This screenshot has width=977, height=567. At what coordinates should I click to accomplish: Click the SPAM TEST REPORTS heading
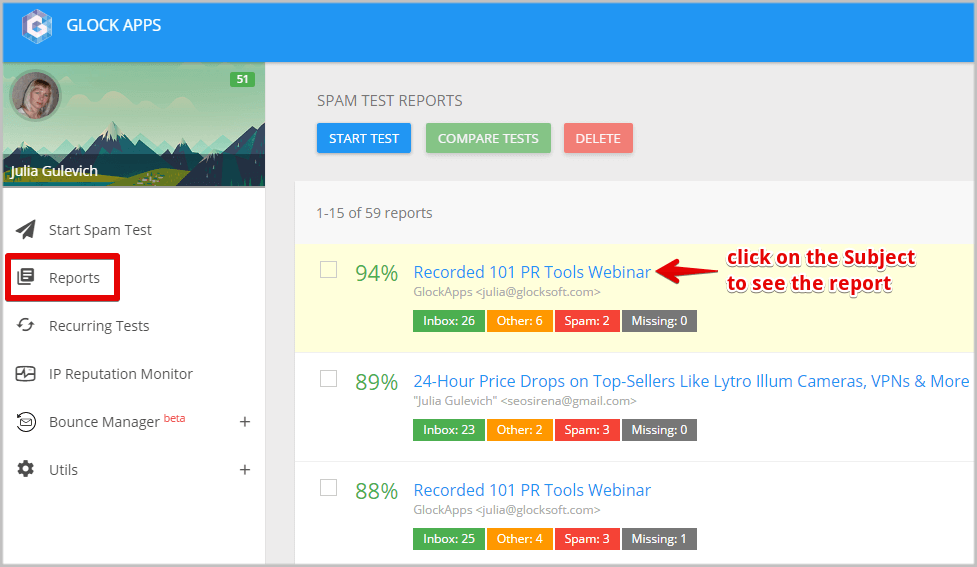[389, 101]
